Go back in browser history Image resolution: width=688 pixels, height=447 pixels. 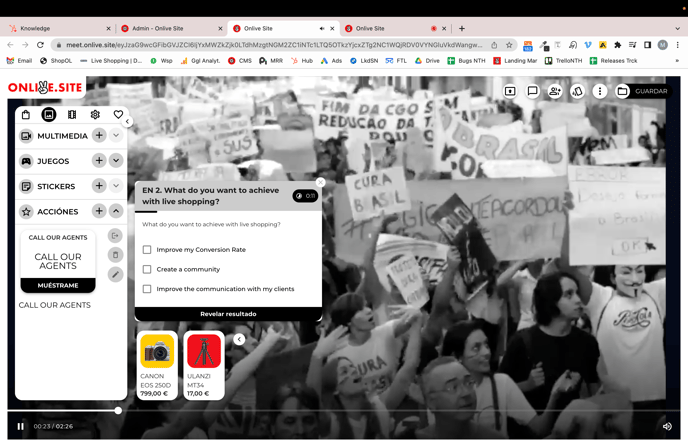[11, 45]
